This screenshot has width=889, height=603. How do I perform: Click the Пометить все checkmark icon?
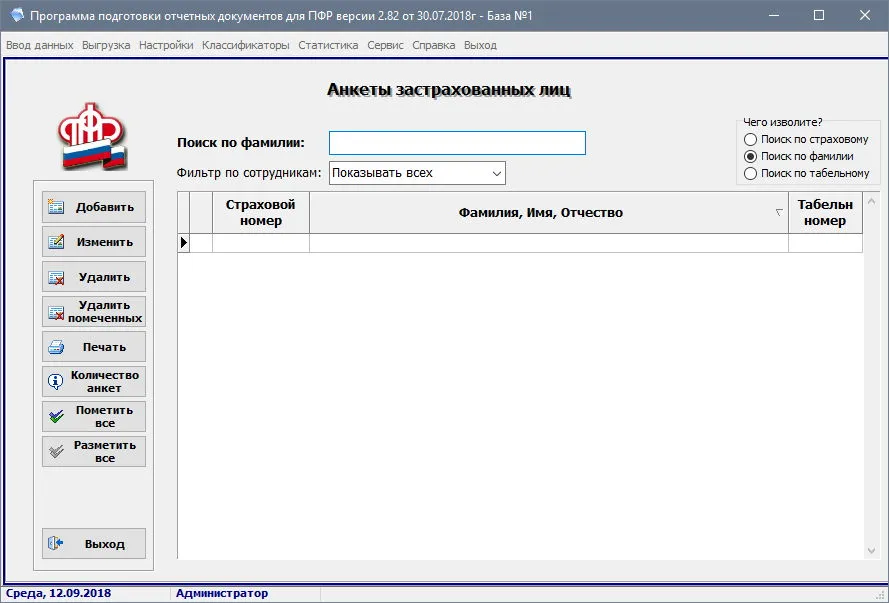(56, 417)
